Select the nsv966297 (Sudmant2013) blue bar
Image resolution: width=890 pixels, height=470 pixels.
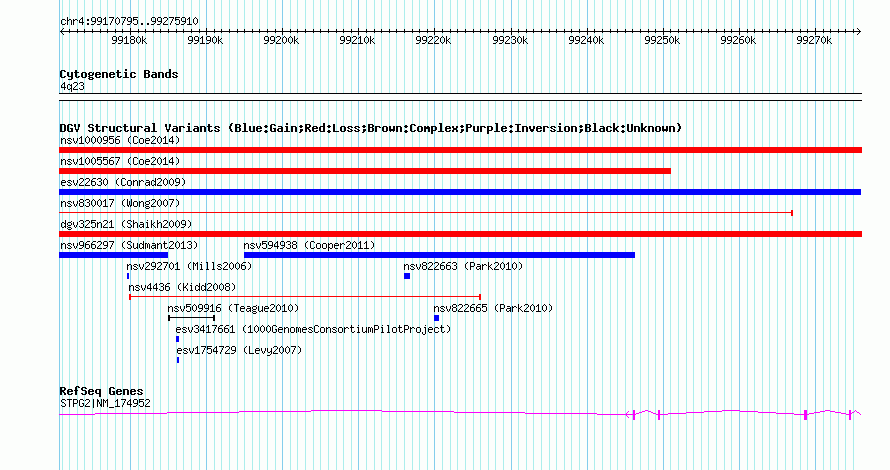pos(114,255)
